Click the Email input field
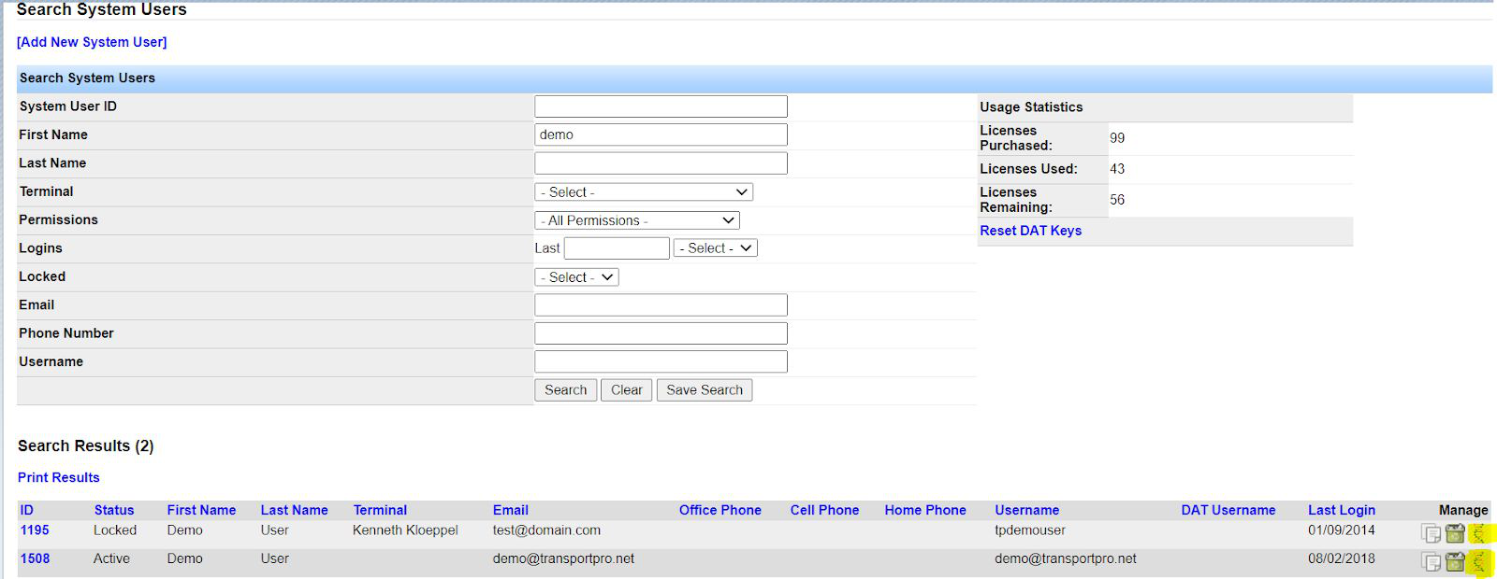The width and height of the screenshot is (1497, 579). click(661, 305)
